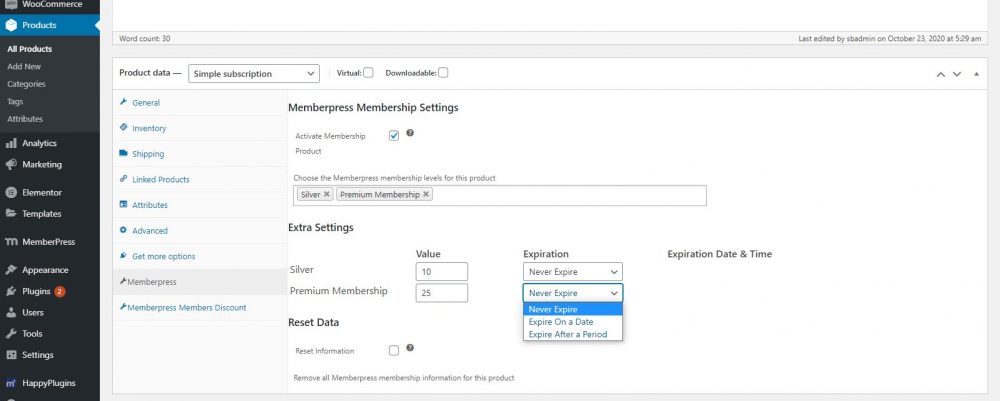
Task: Go to Add New under Products
Action: [24, 66]
